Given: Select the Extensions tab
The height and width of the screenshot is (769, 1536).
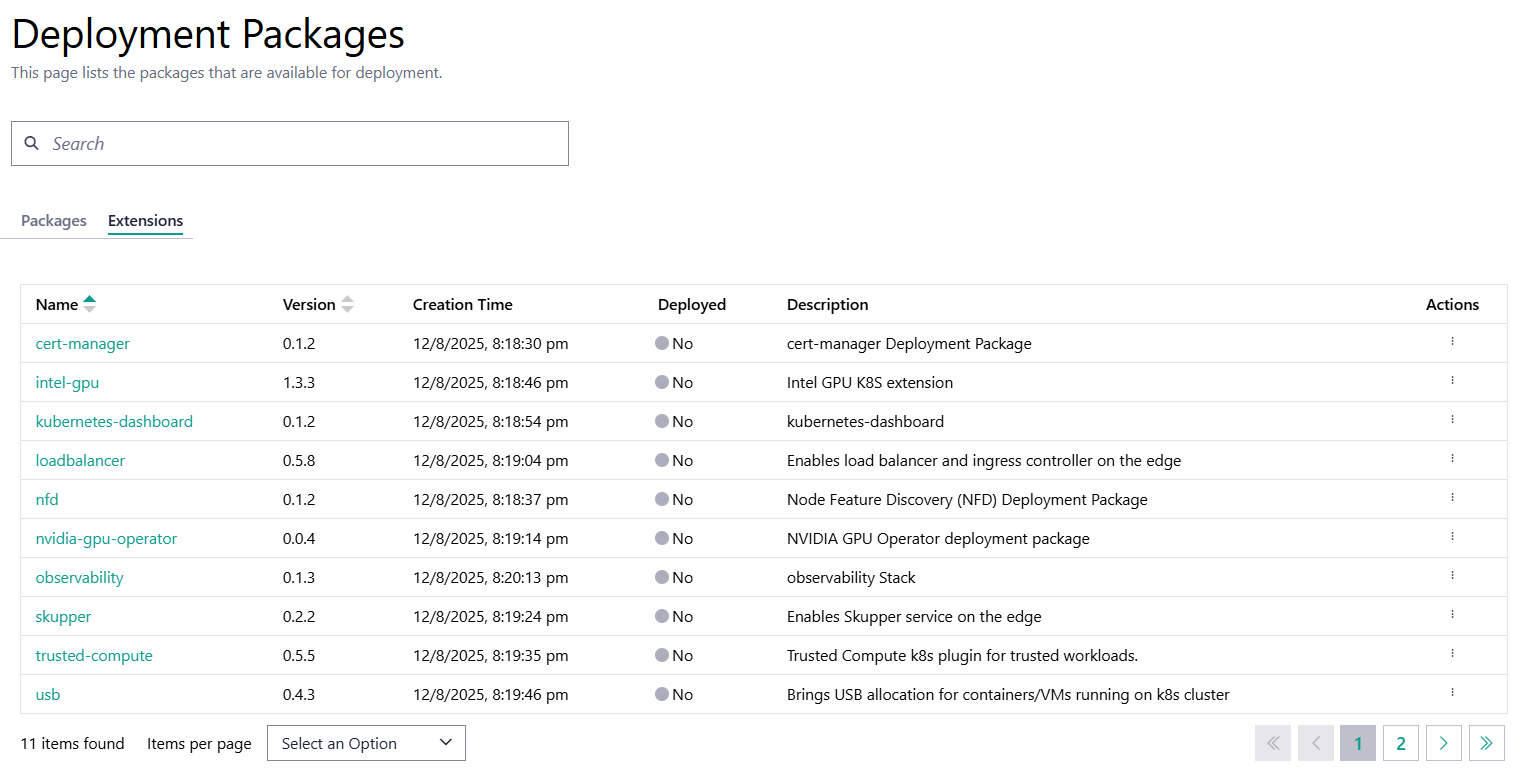Looking at the screenshot, I should (x=145, y=221).
